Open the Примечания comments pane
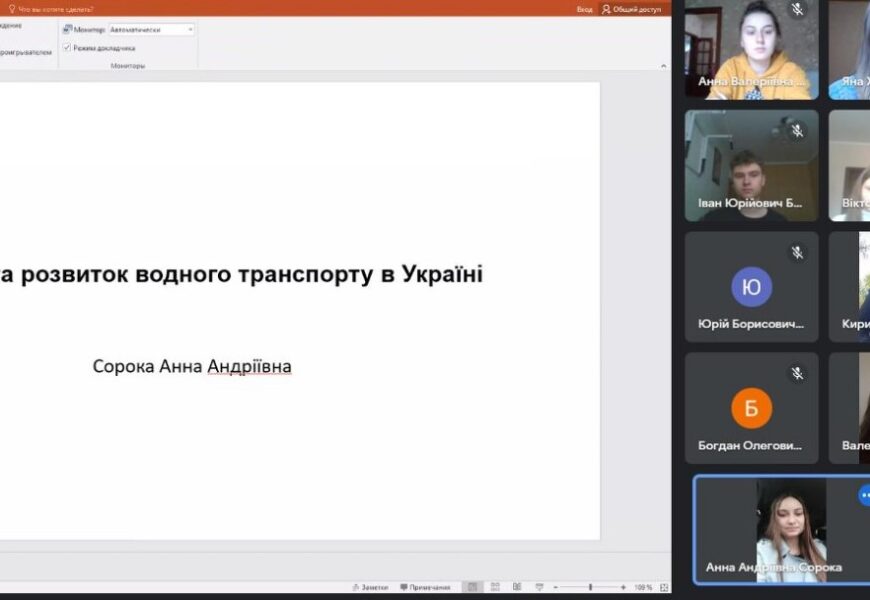Viewport: 870px width, 600px height. point(425,587)
